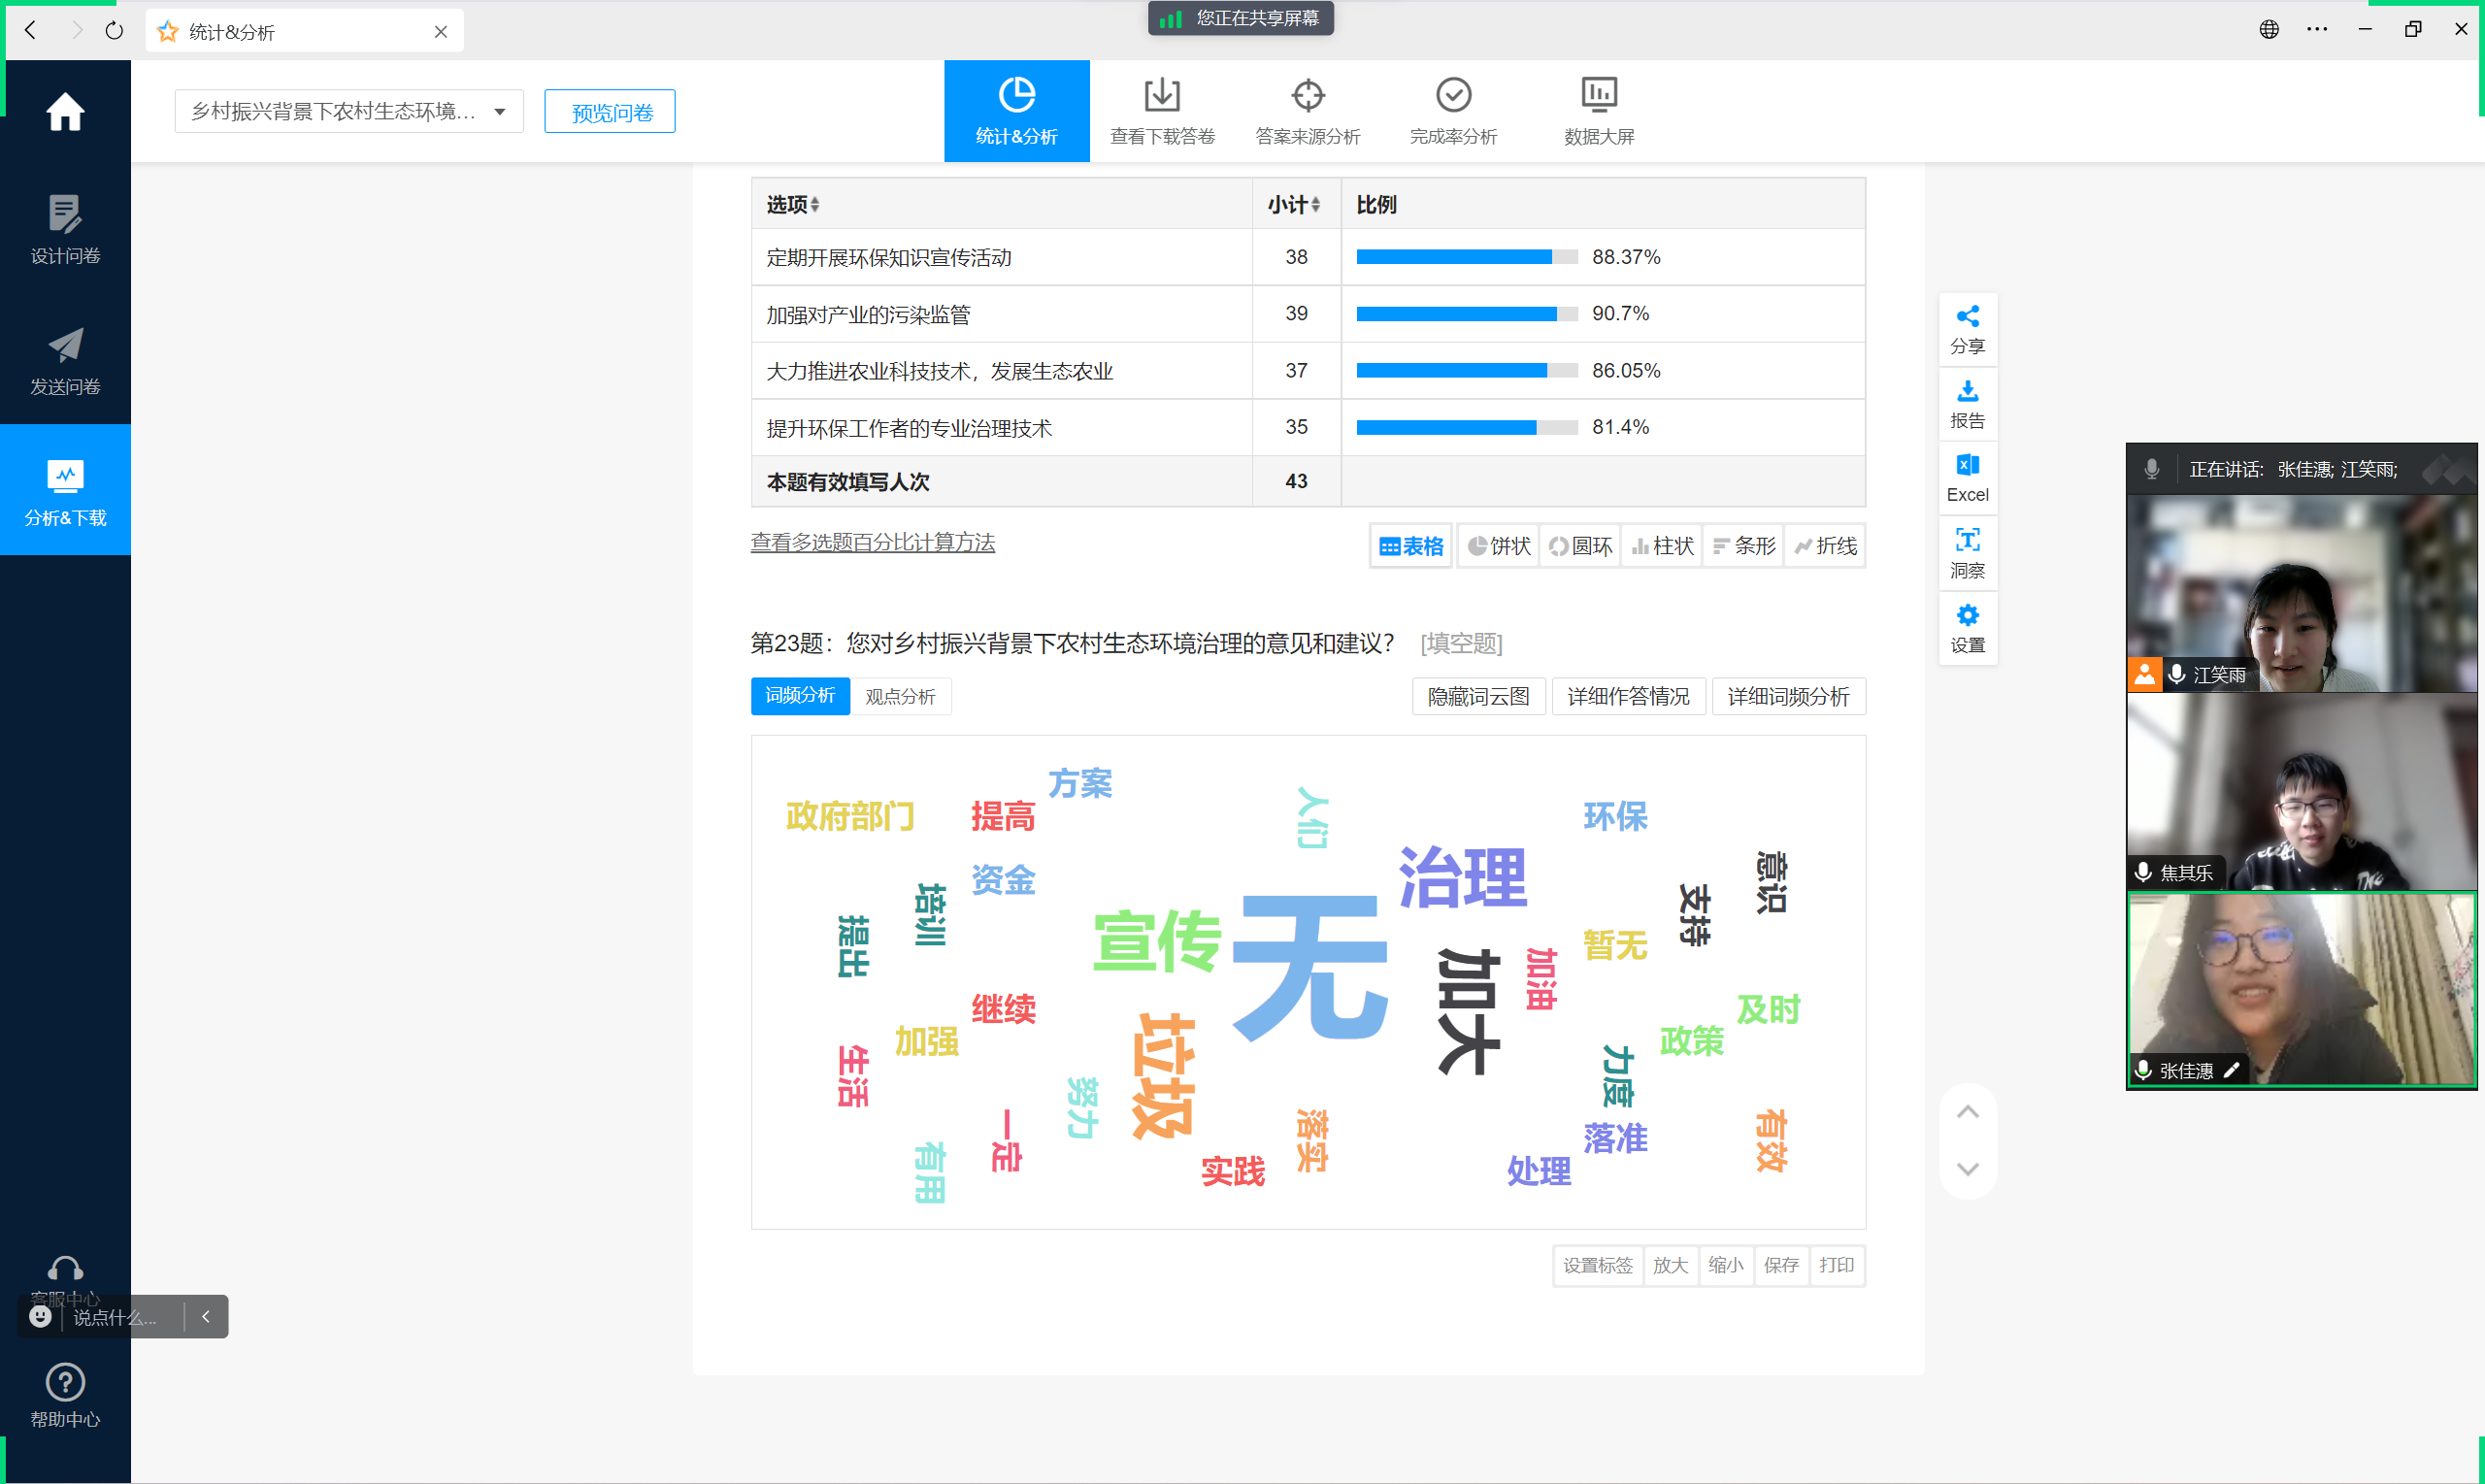Switch chart view to 折线 line

pyautogui.click(x=1824, y=546)
